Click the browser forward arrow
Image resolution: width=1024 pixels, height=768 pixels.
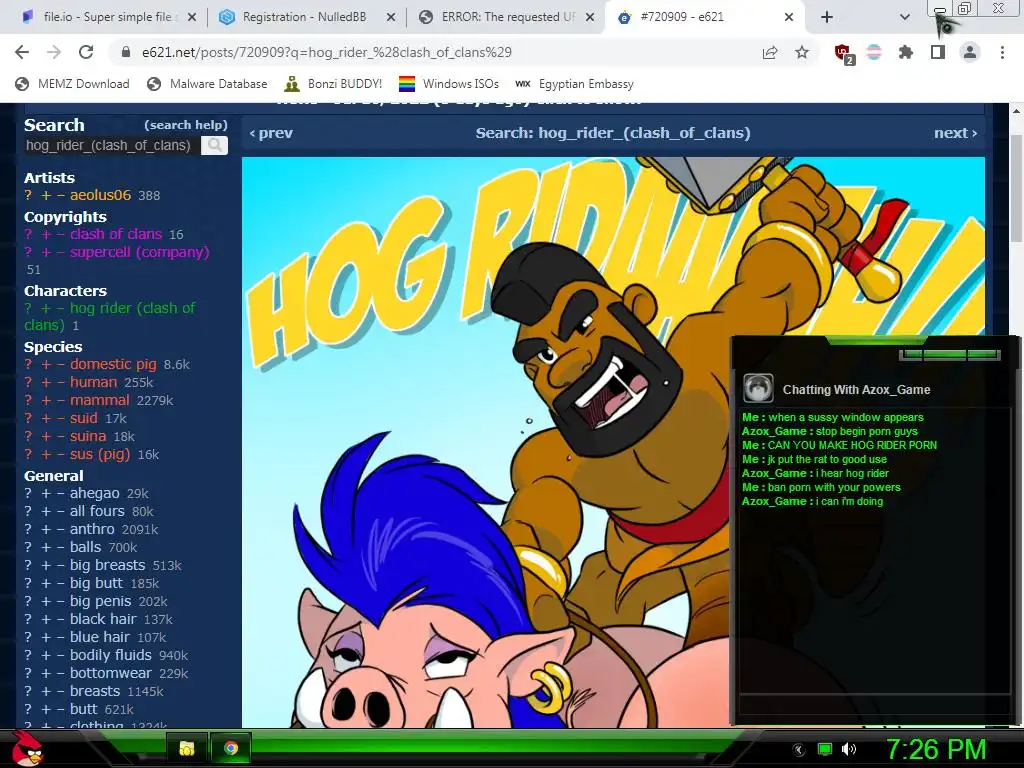[x=54, y=52]
